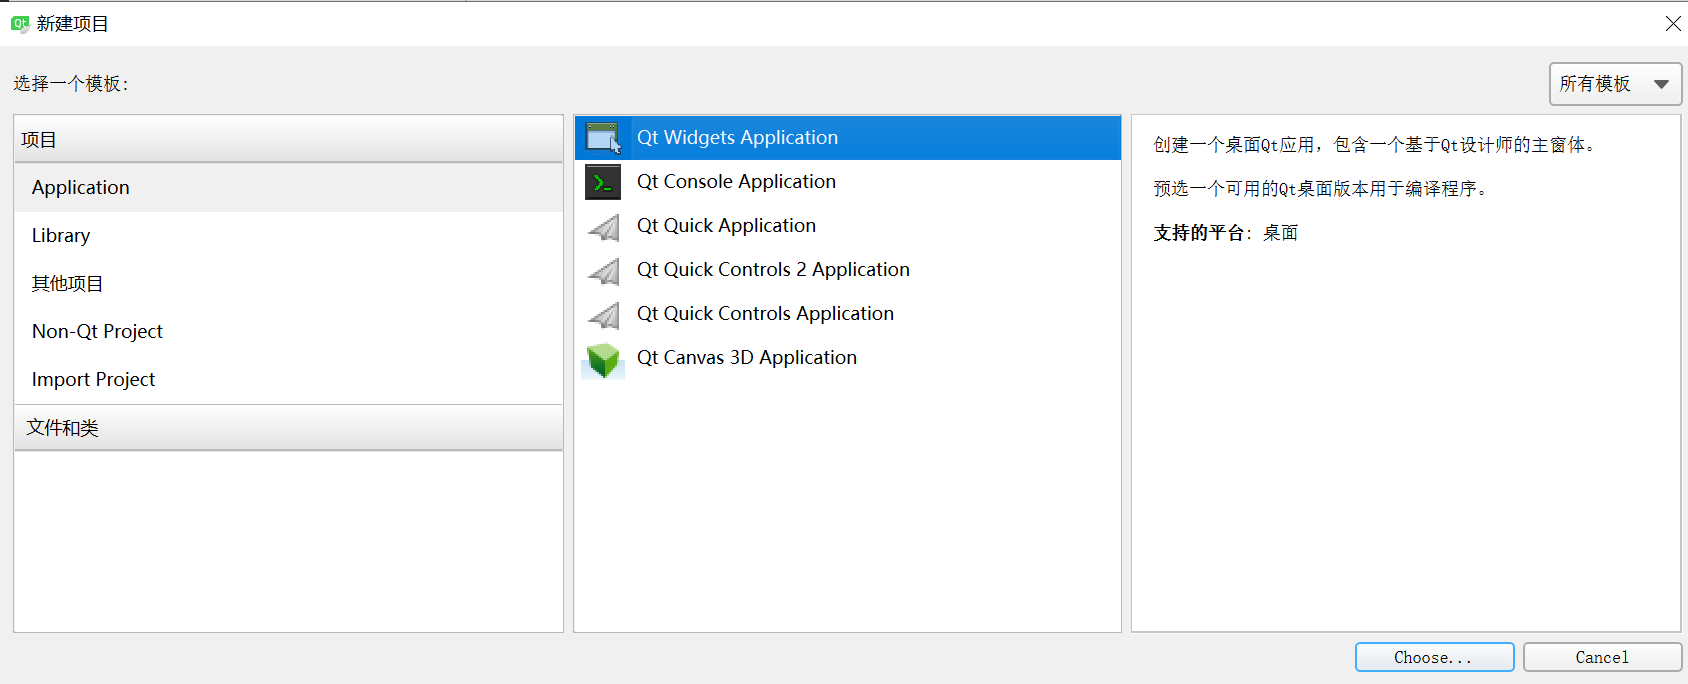Select the Application category
Screen dimensions: 1688x684
(81, 188)
